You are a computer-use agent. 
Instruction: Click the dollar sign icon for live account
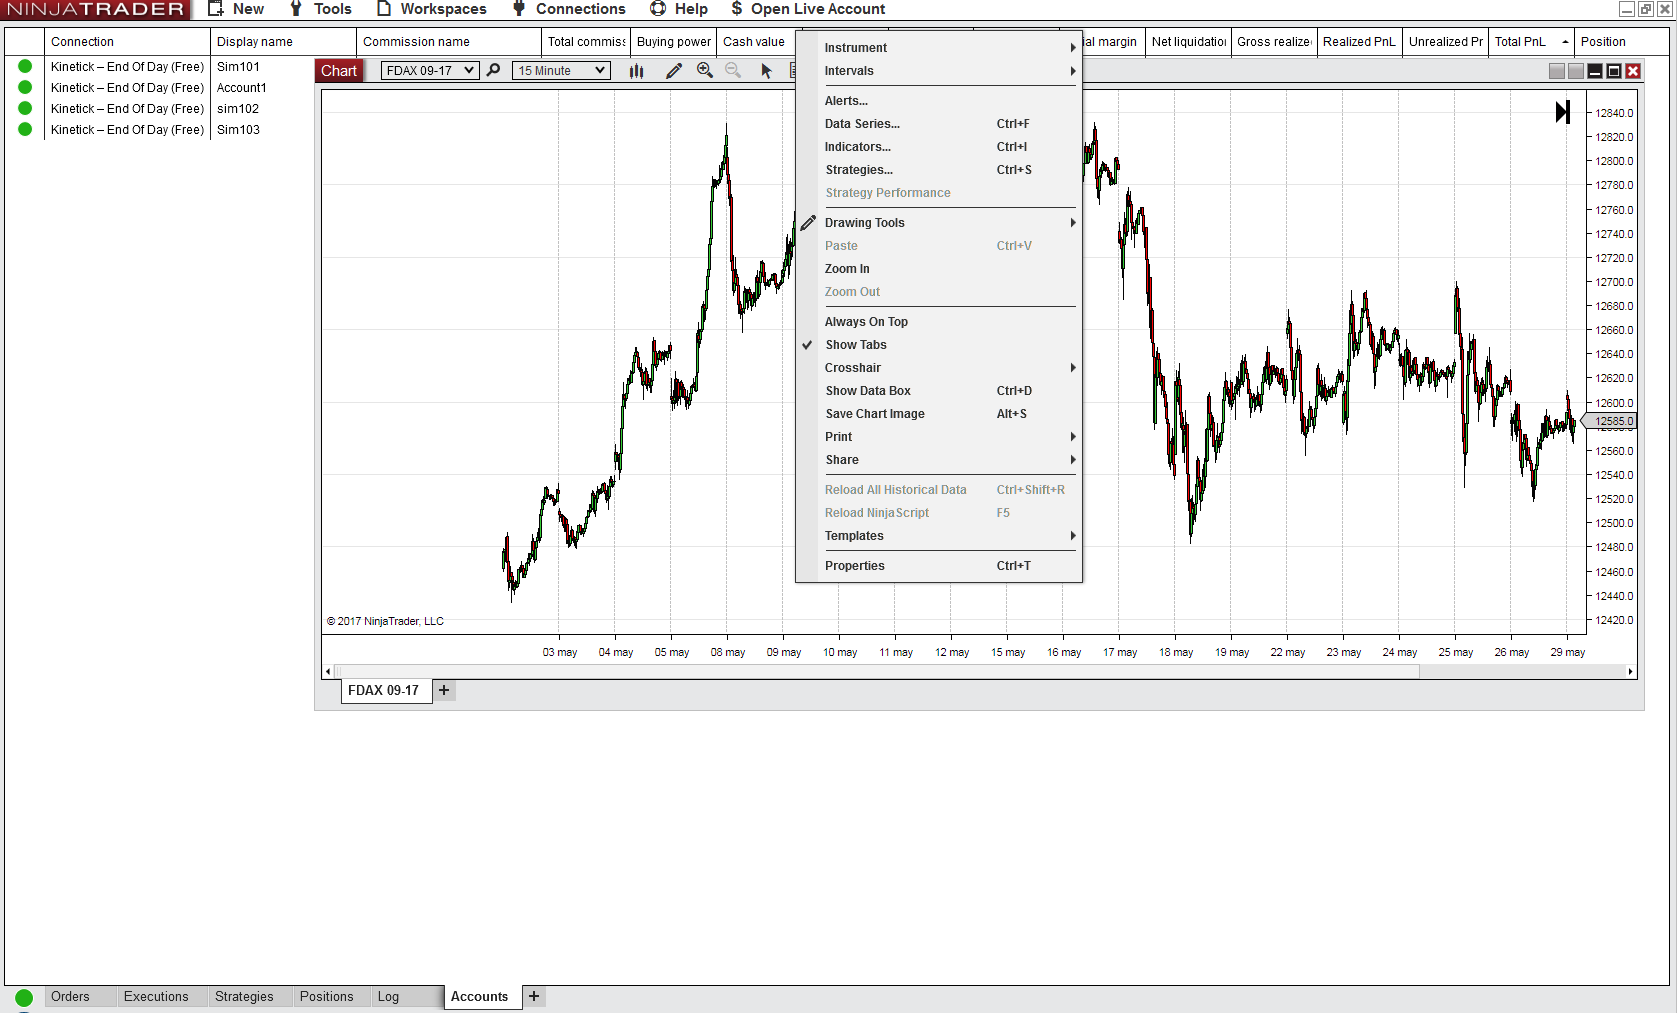coord(736,9)
